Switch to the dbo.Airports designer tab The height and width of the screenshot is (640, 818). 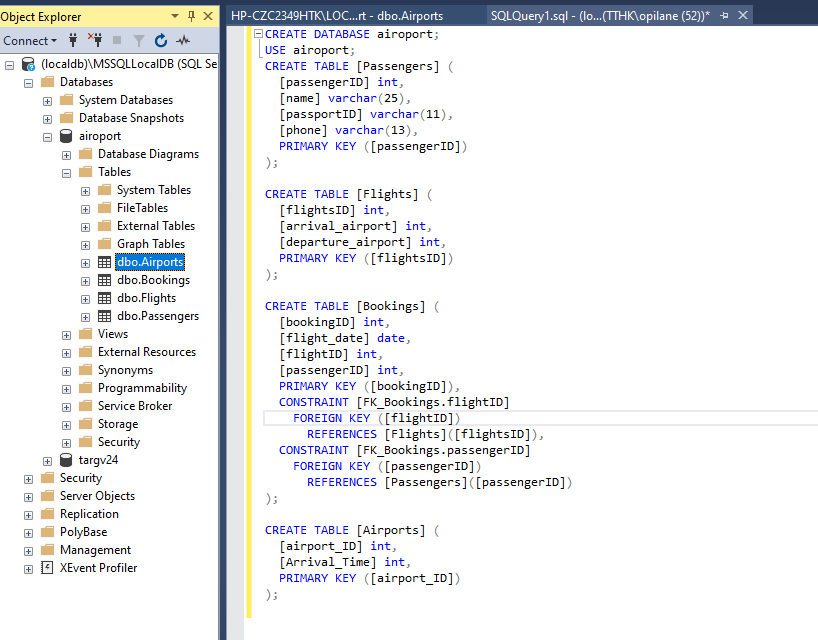337,16
